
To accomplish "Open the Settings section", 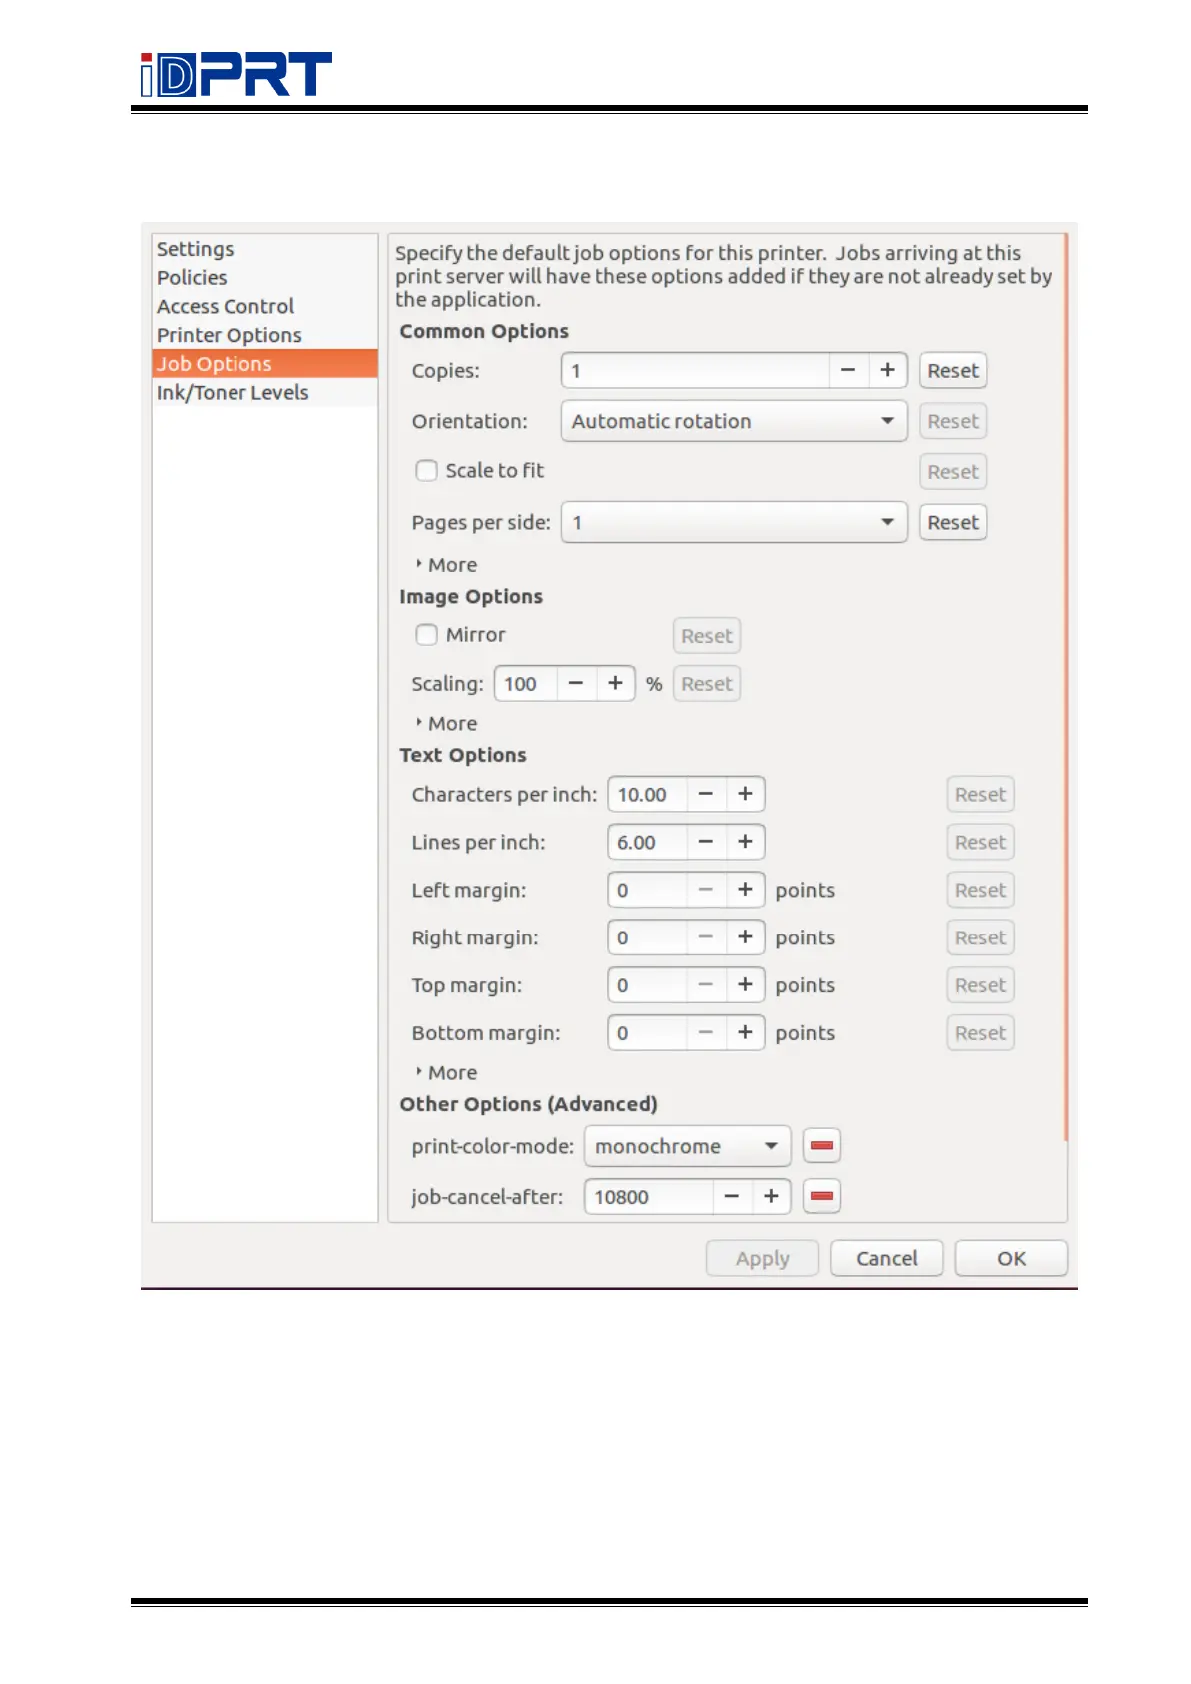I will pyautogui.click(x=265, y=249).
